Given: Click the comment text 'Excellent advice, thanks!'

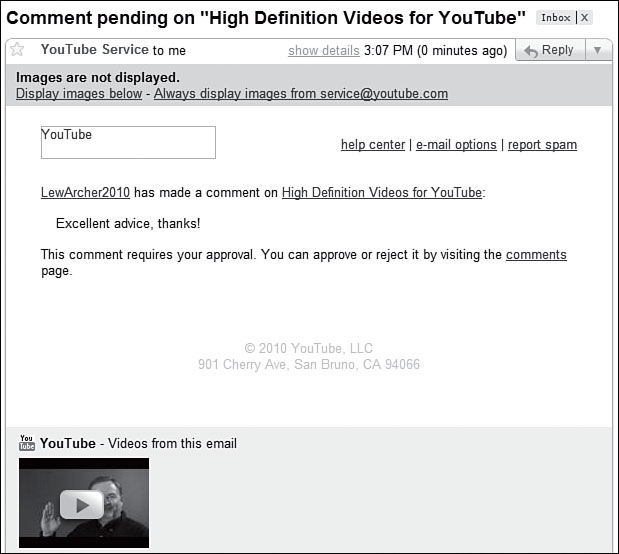Looking at the screenshot, I should [x=128, y=223].
